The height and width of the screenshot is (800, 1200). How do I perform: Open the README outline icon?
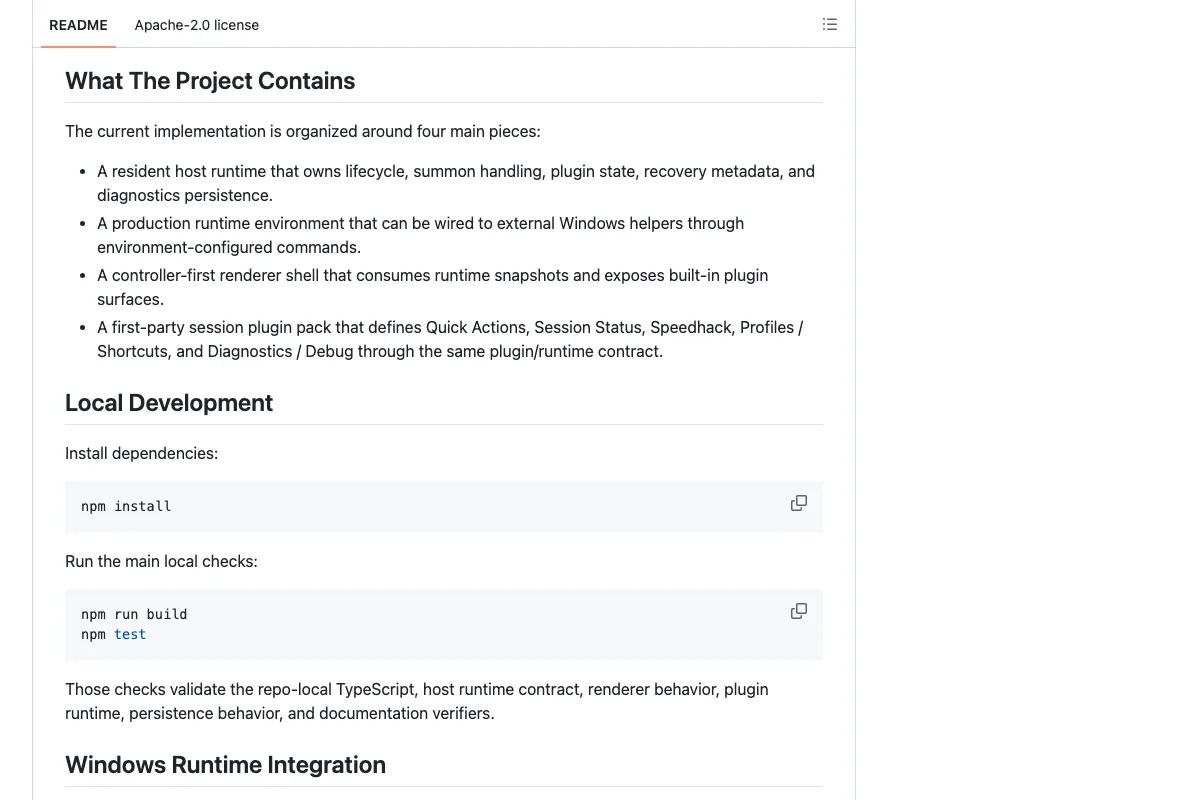829,25
